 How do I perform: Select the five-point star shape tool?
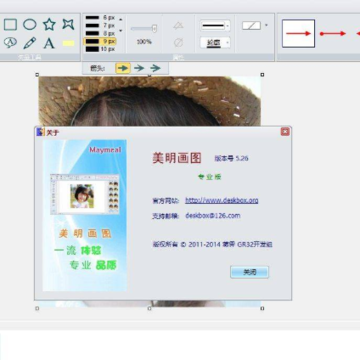(x=49, y=25)
